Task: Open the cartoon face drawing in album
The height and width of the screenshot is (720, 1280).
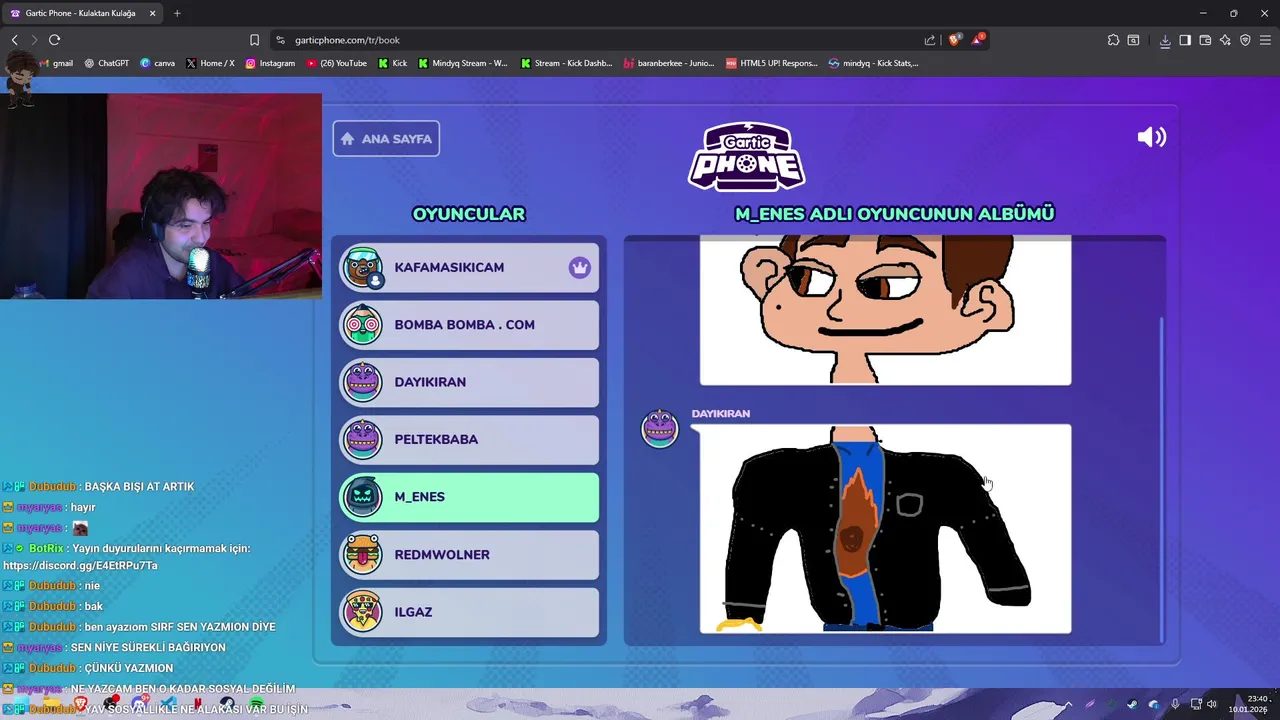Action: [885, 310]
